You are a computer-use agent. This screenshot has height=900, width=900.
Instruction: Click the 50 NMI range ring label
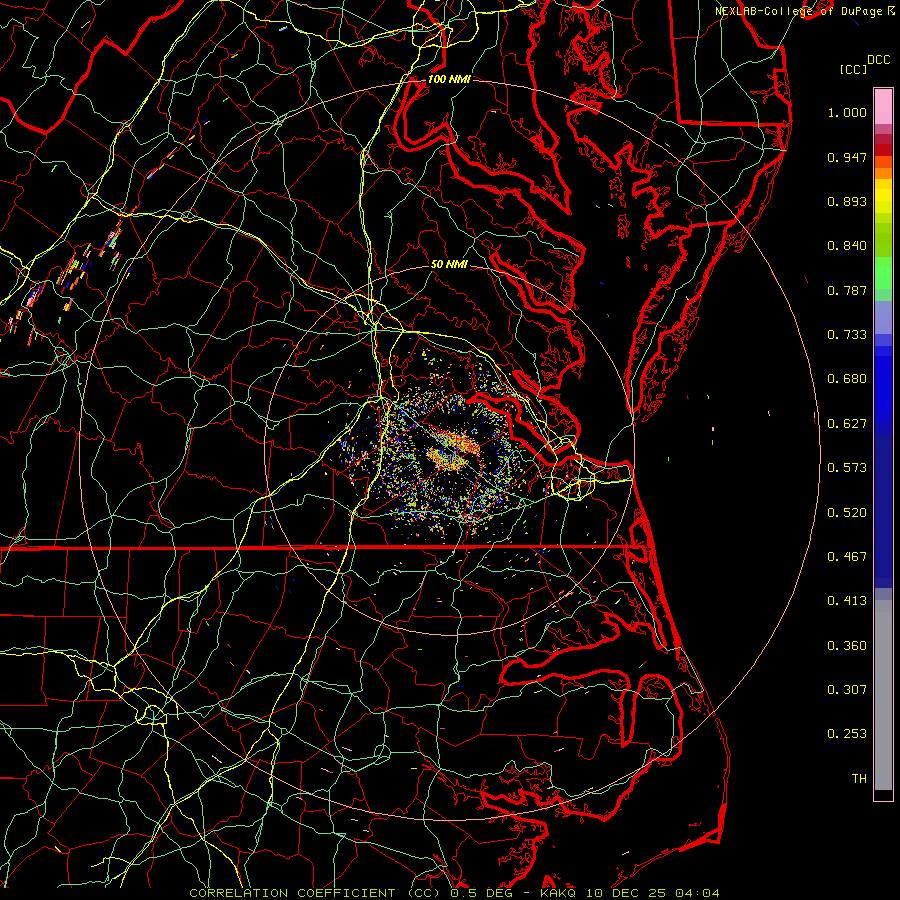tap(449, 264)
